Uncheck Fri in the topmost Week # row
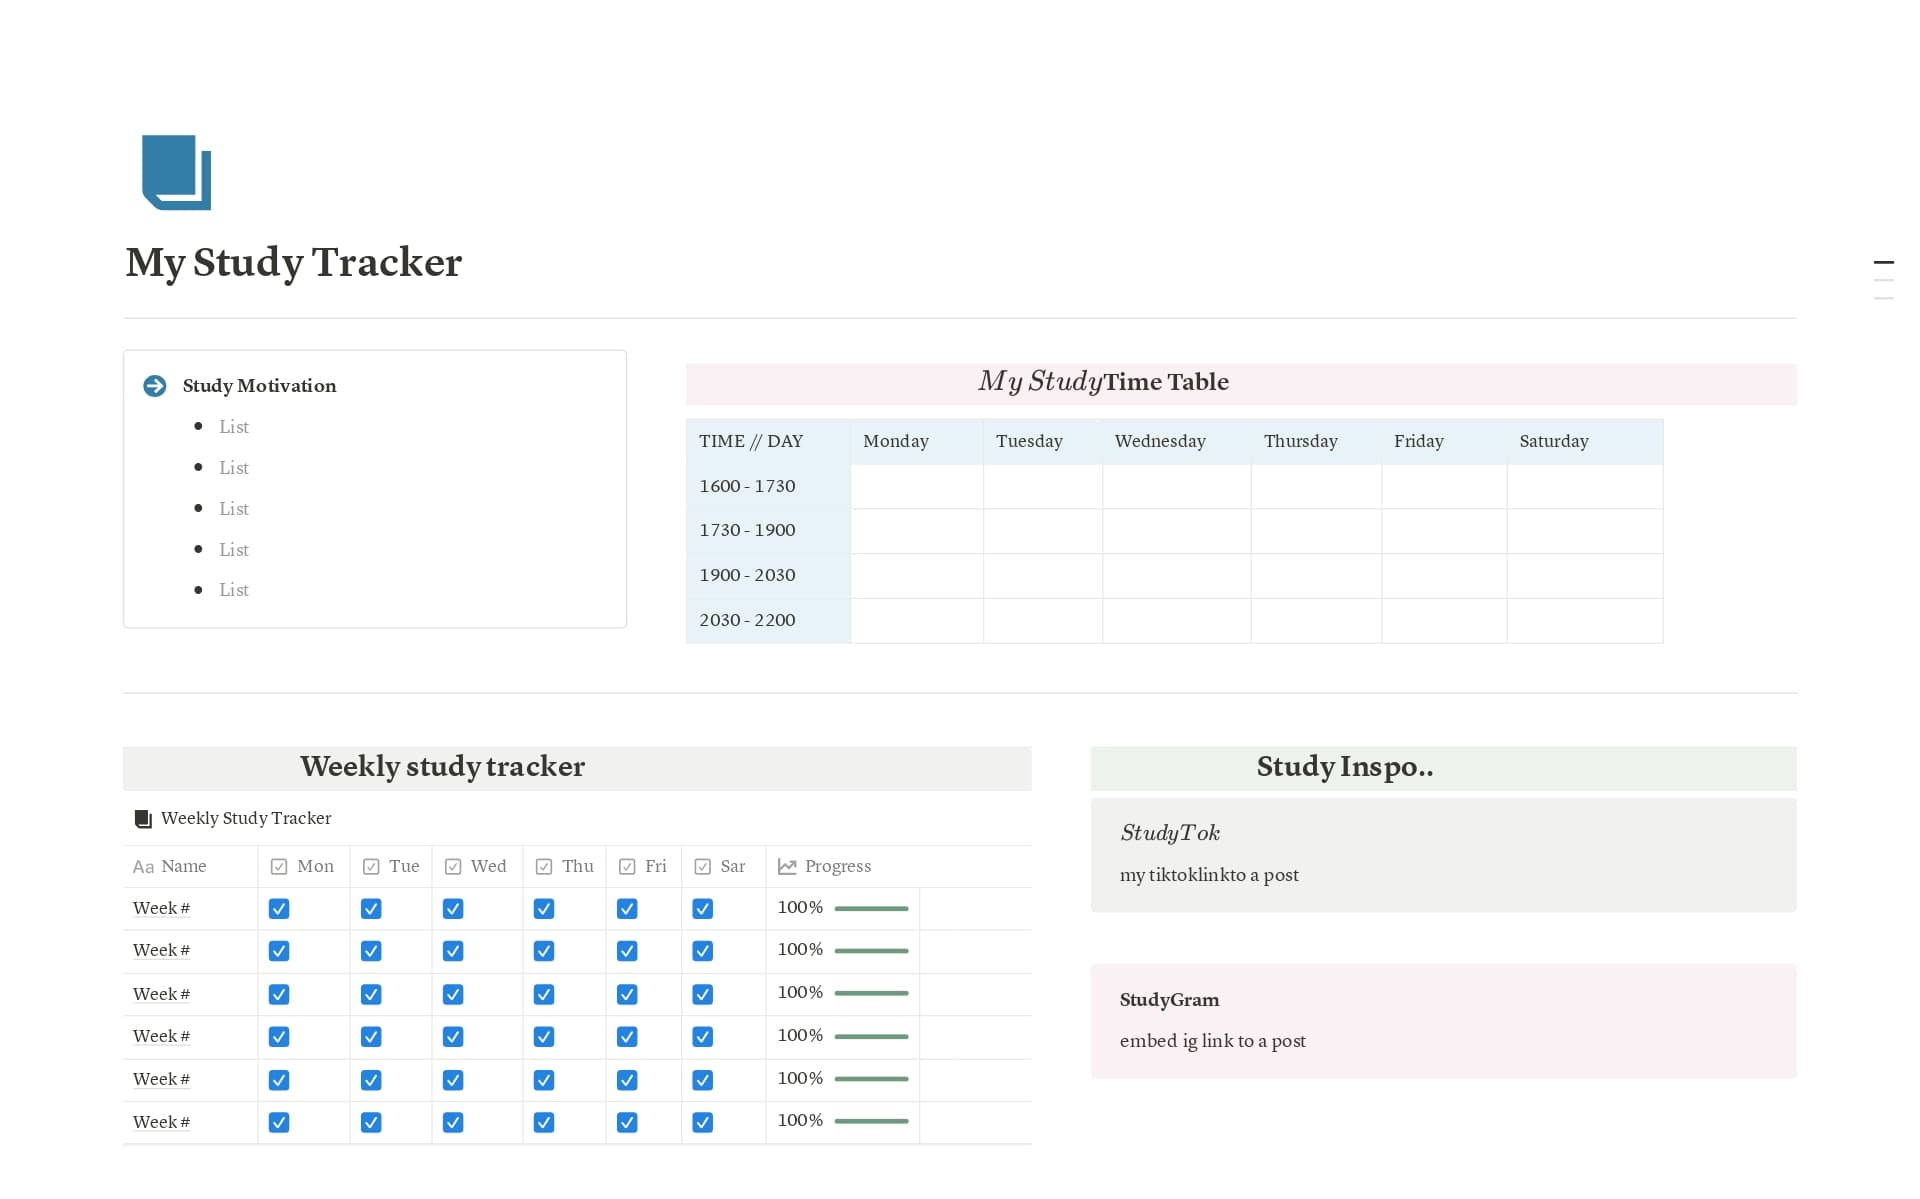 coord(627,909)
